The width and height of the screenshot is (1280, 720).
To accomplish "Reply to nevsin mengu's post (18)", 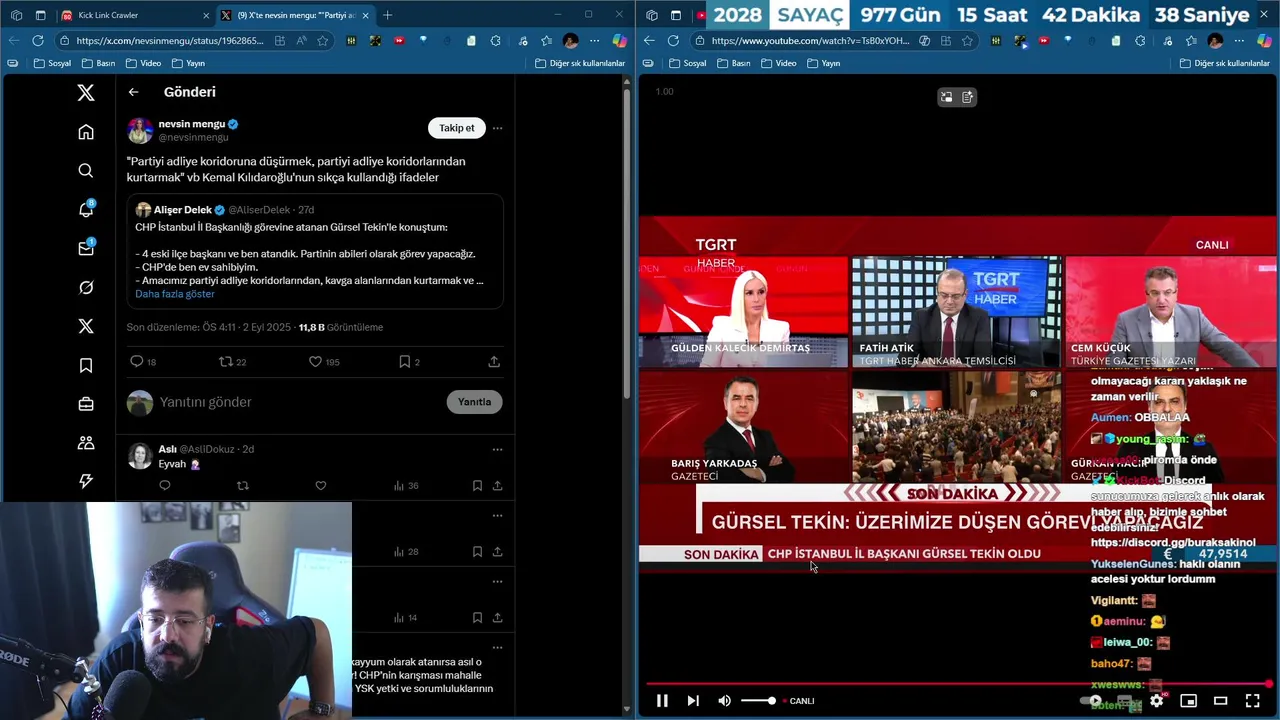I will tap(142, 362).
